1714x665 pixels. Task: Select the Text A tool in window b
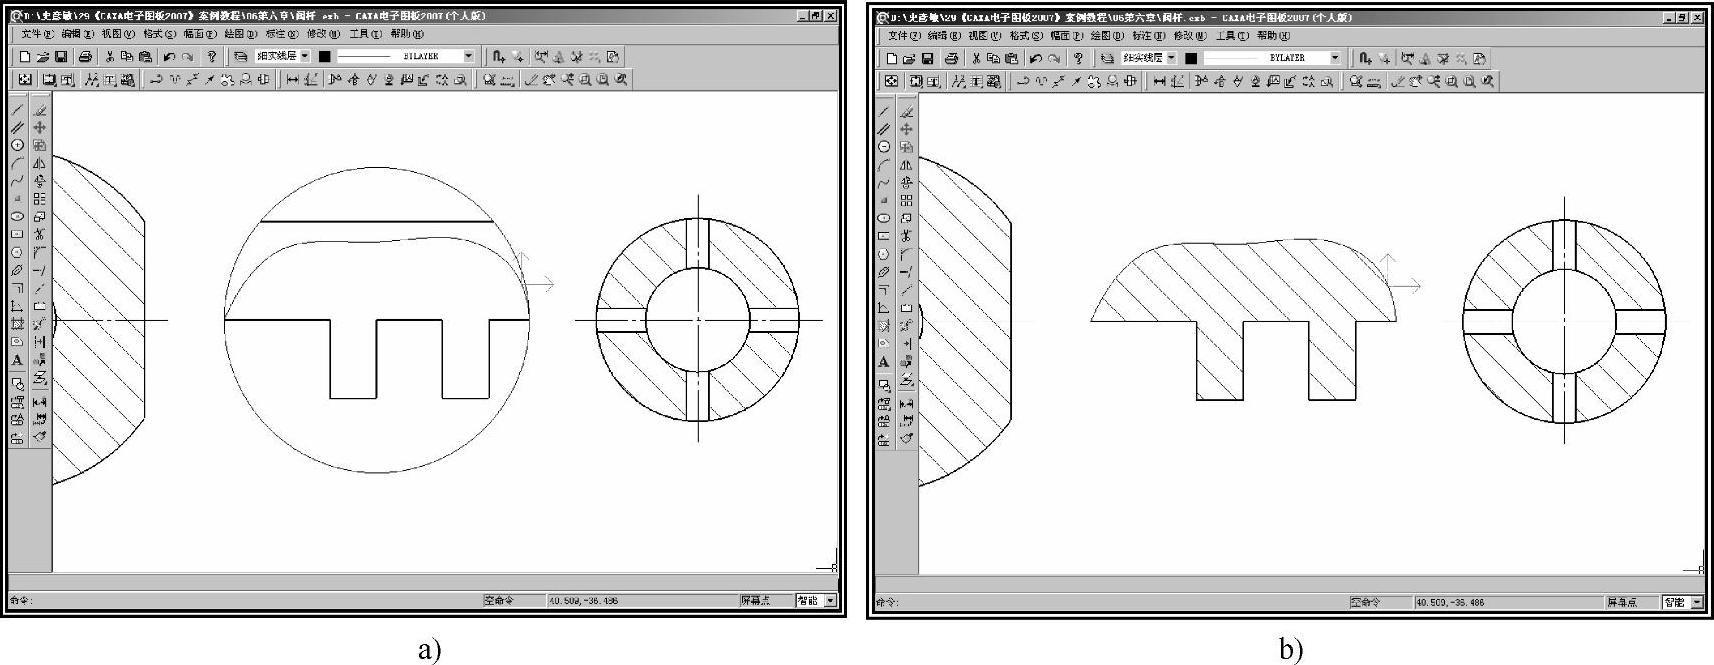click(x=884, y=361)
